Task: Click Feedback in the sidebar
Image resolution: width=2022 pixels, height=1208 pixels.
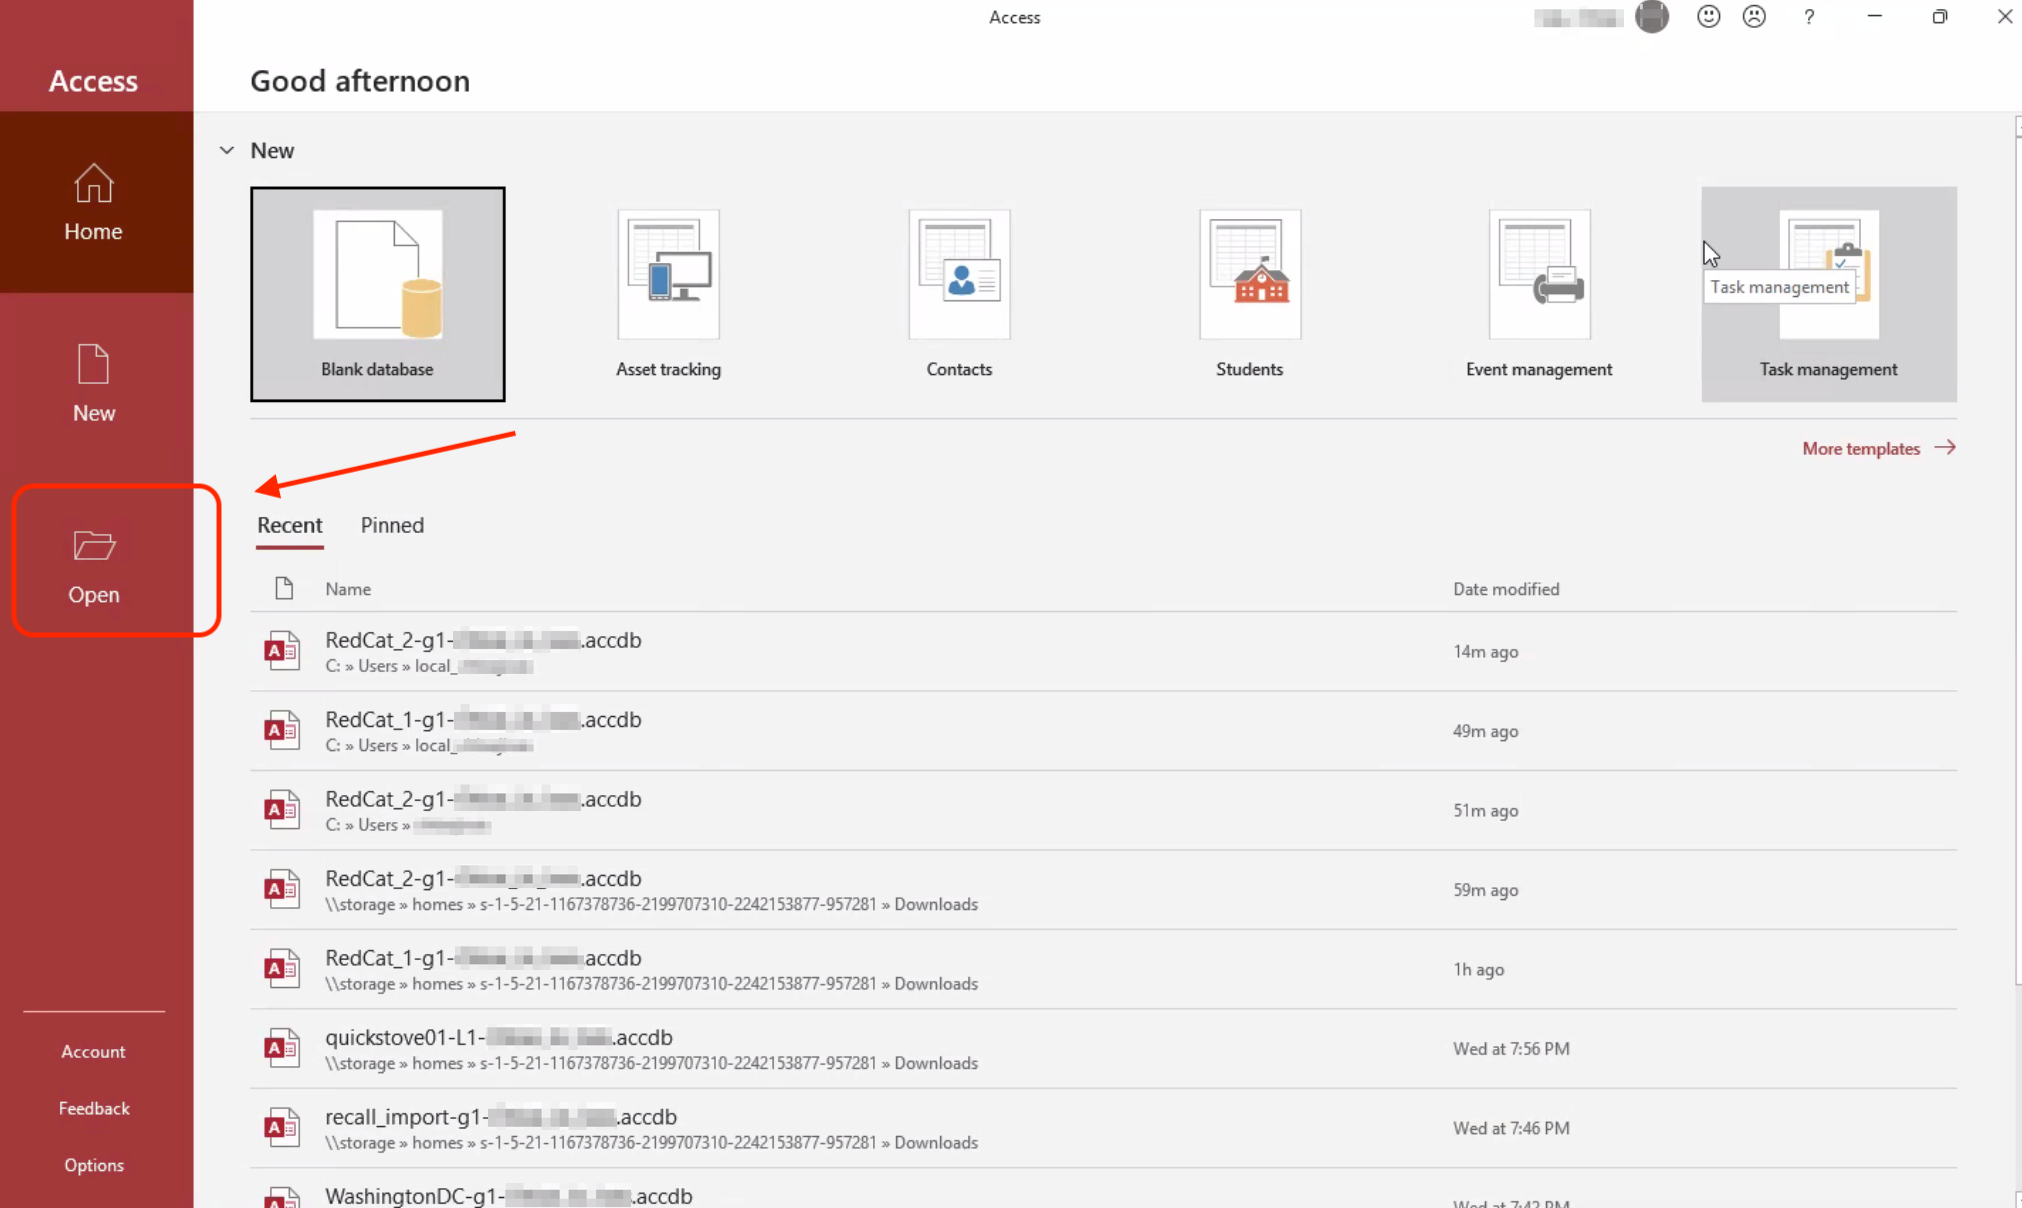Action: tap(93, 1108)
